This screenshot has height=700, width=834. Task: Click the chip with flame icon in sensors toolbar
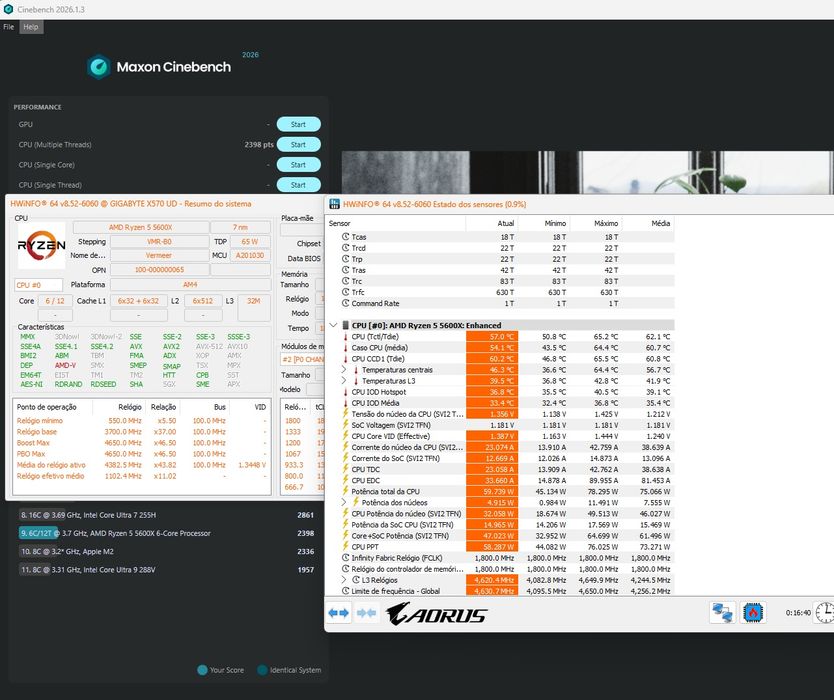tap(753, 612)
